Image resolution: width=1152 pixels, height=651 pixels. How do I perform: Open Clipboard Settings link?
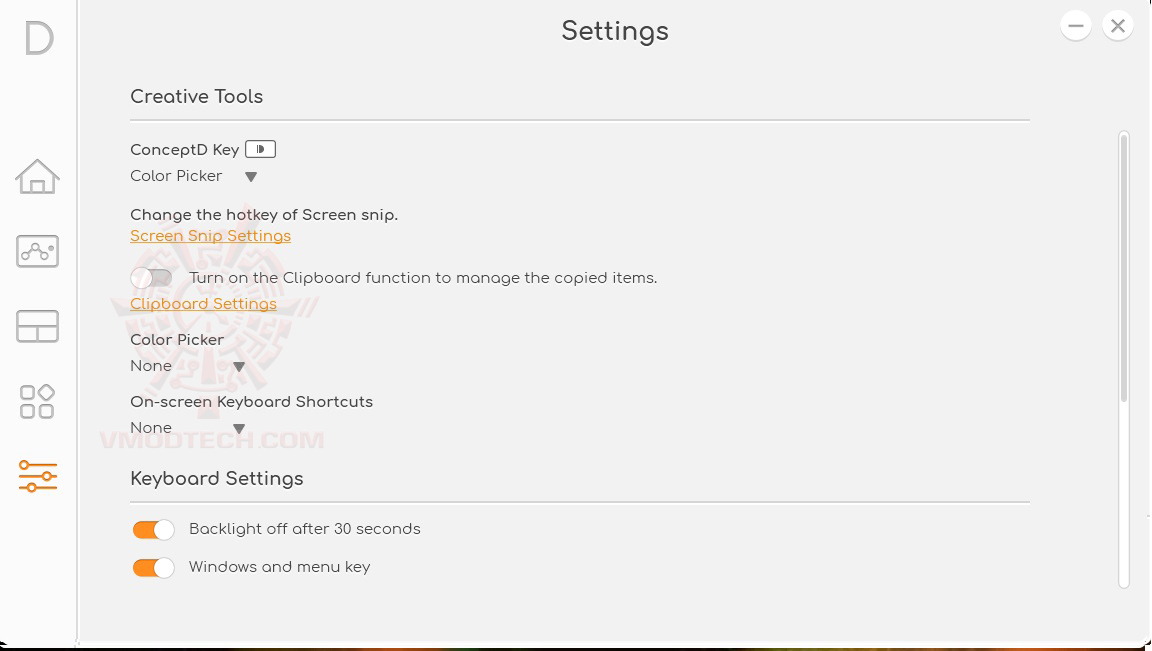click(203, 304)
